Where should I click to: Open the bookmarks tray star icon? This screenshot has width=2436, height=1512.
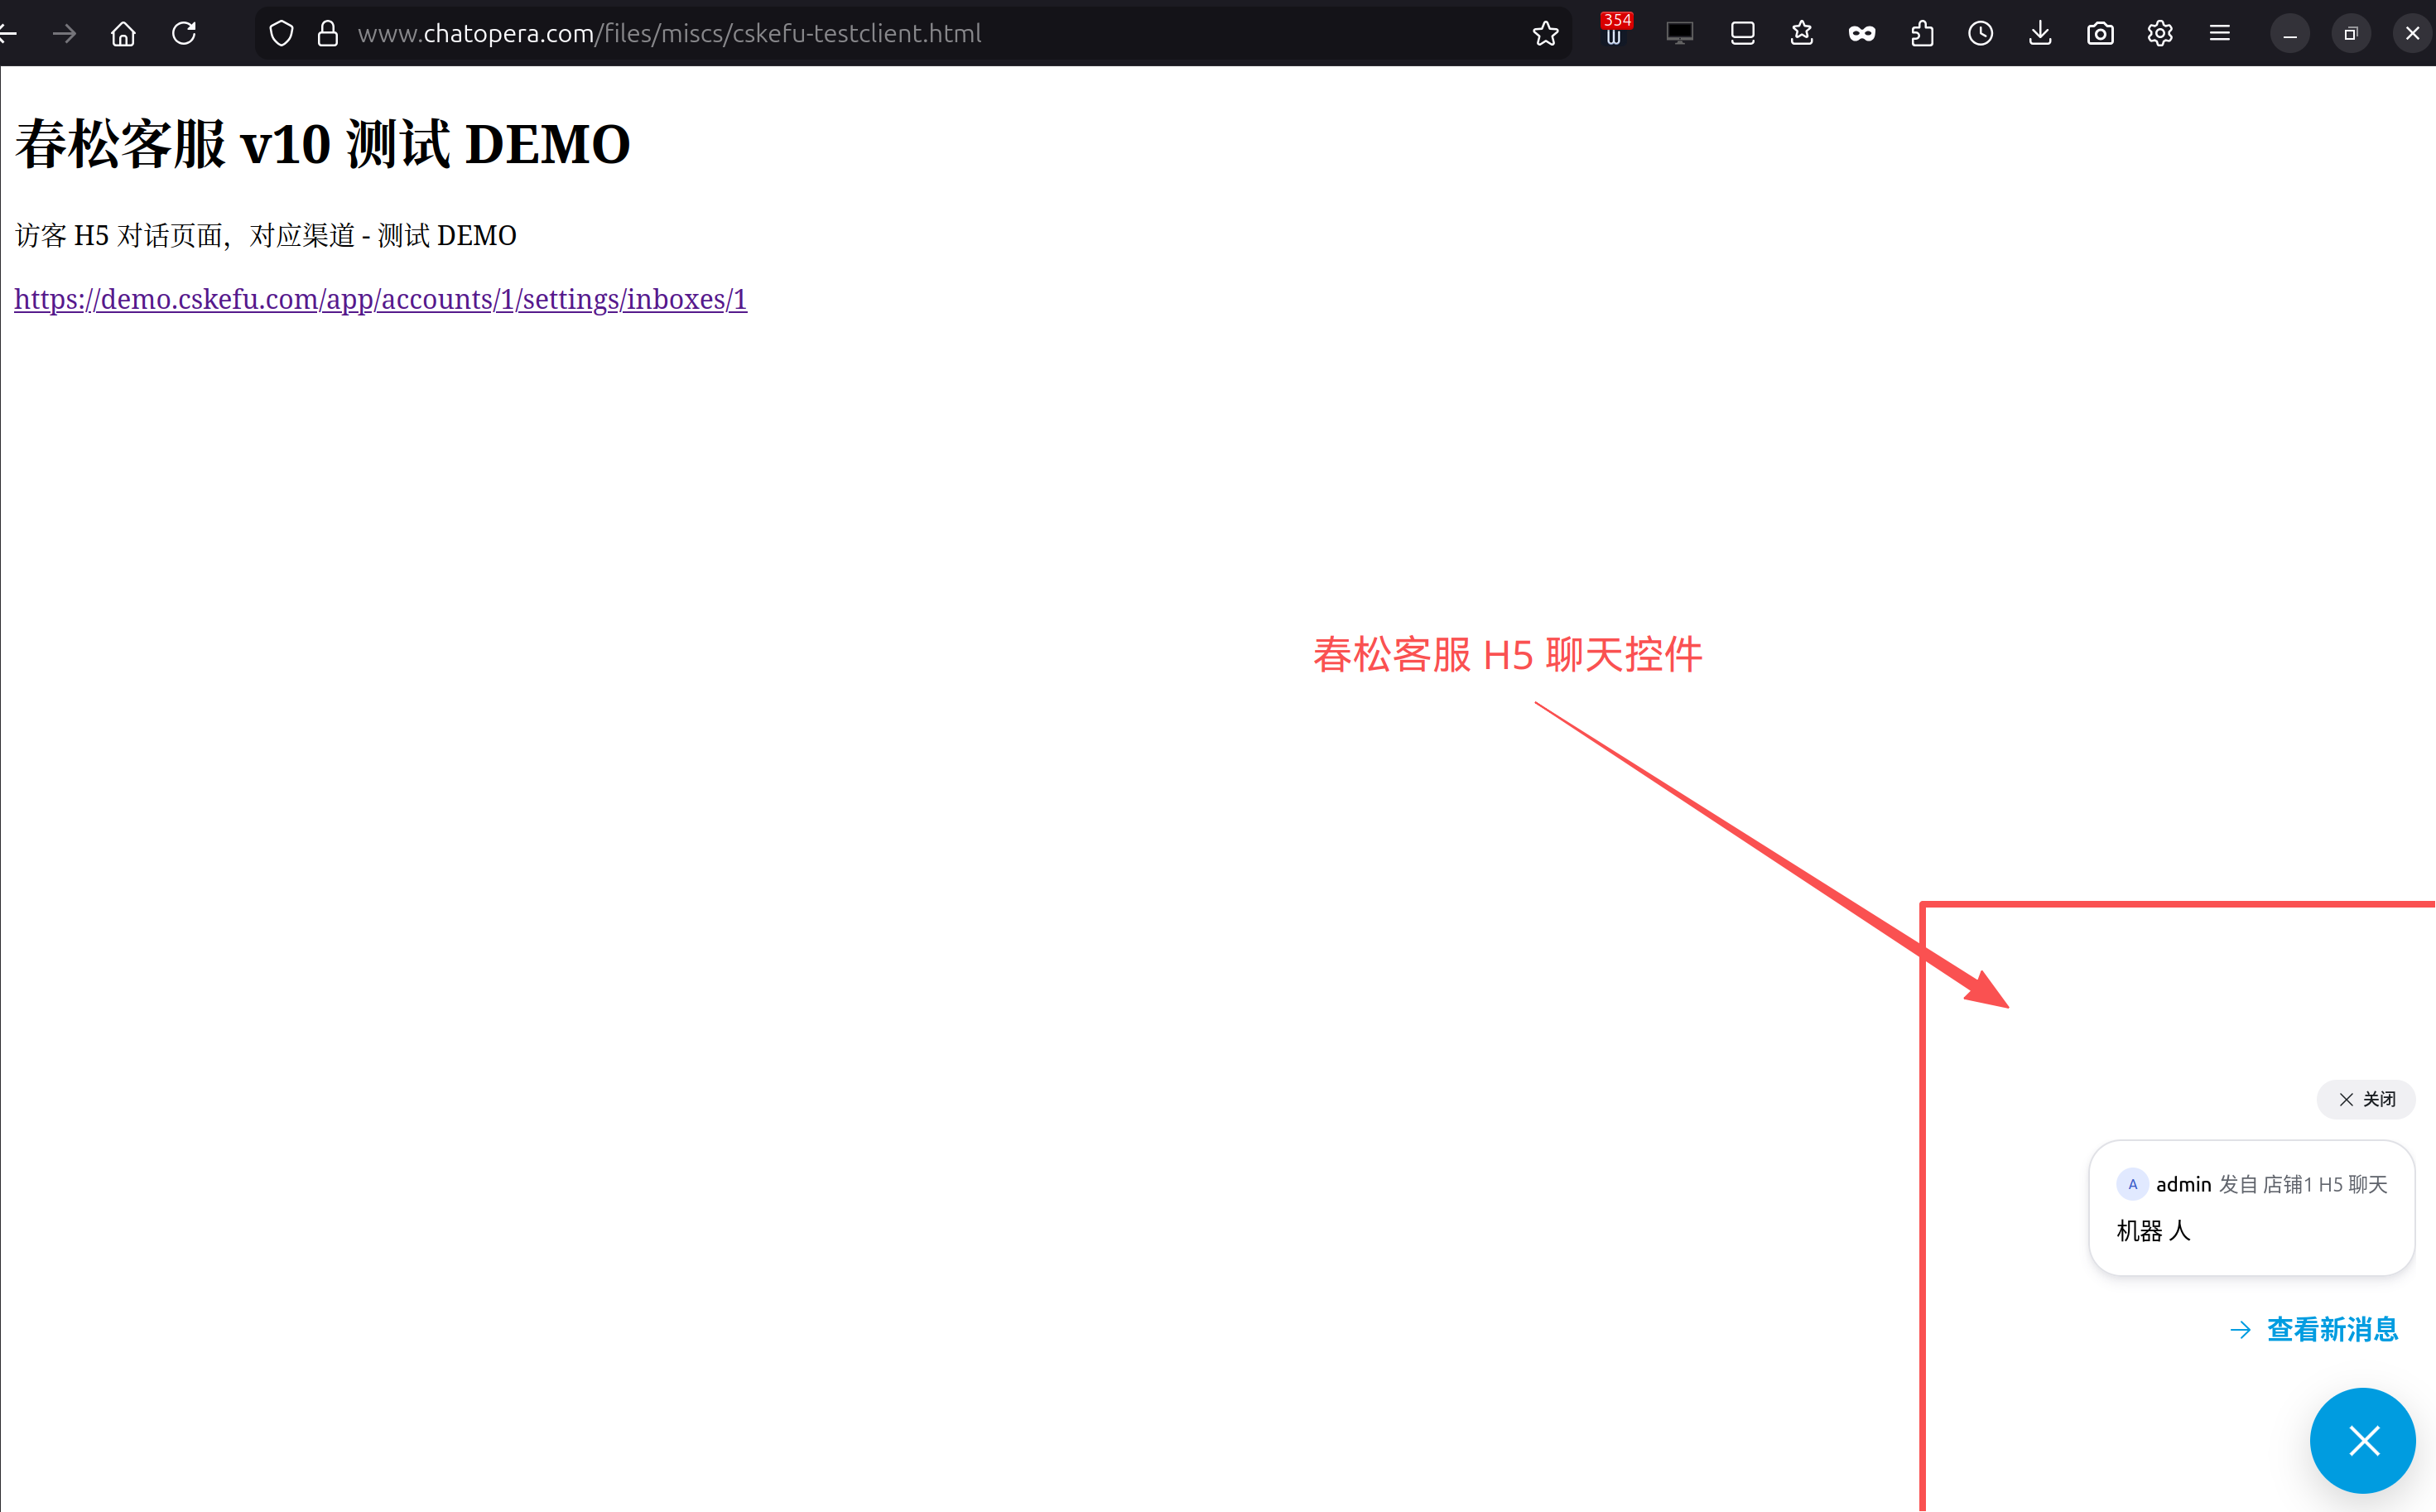click(x=1801, y=34)
